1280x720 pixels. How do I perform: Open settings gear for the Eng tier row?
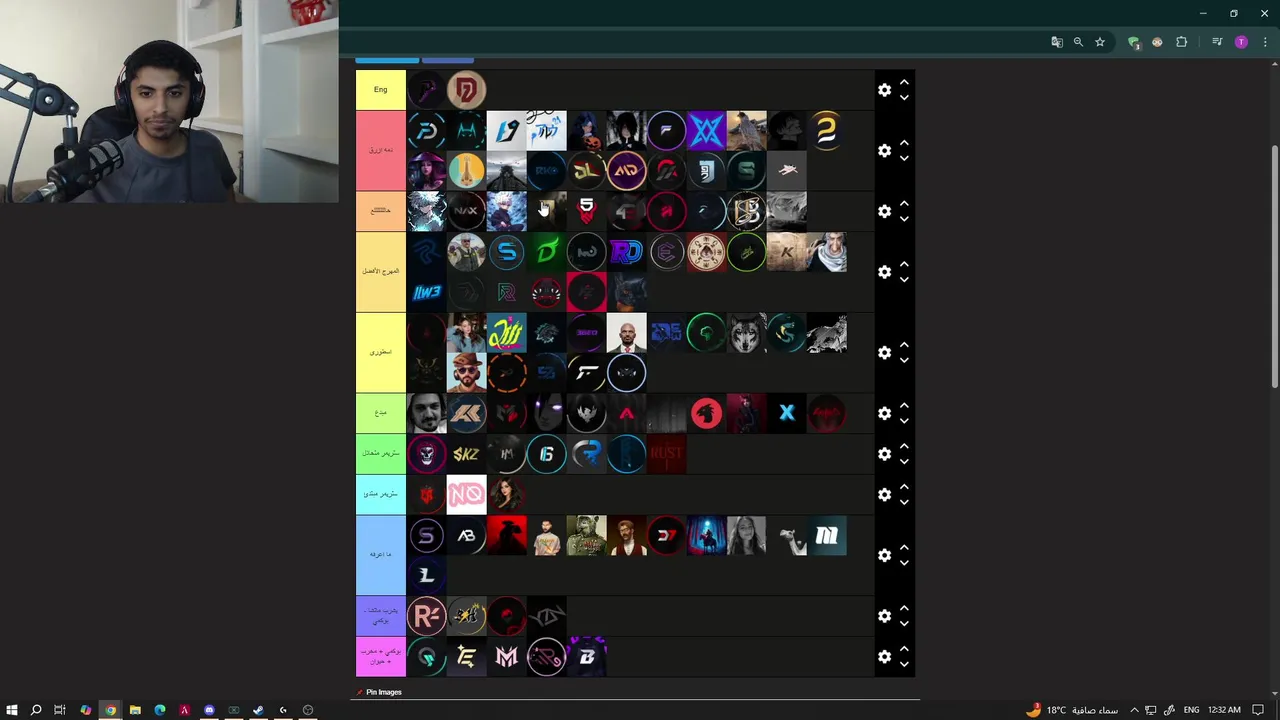(x=884, y=90)
